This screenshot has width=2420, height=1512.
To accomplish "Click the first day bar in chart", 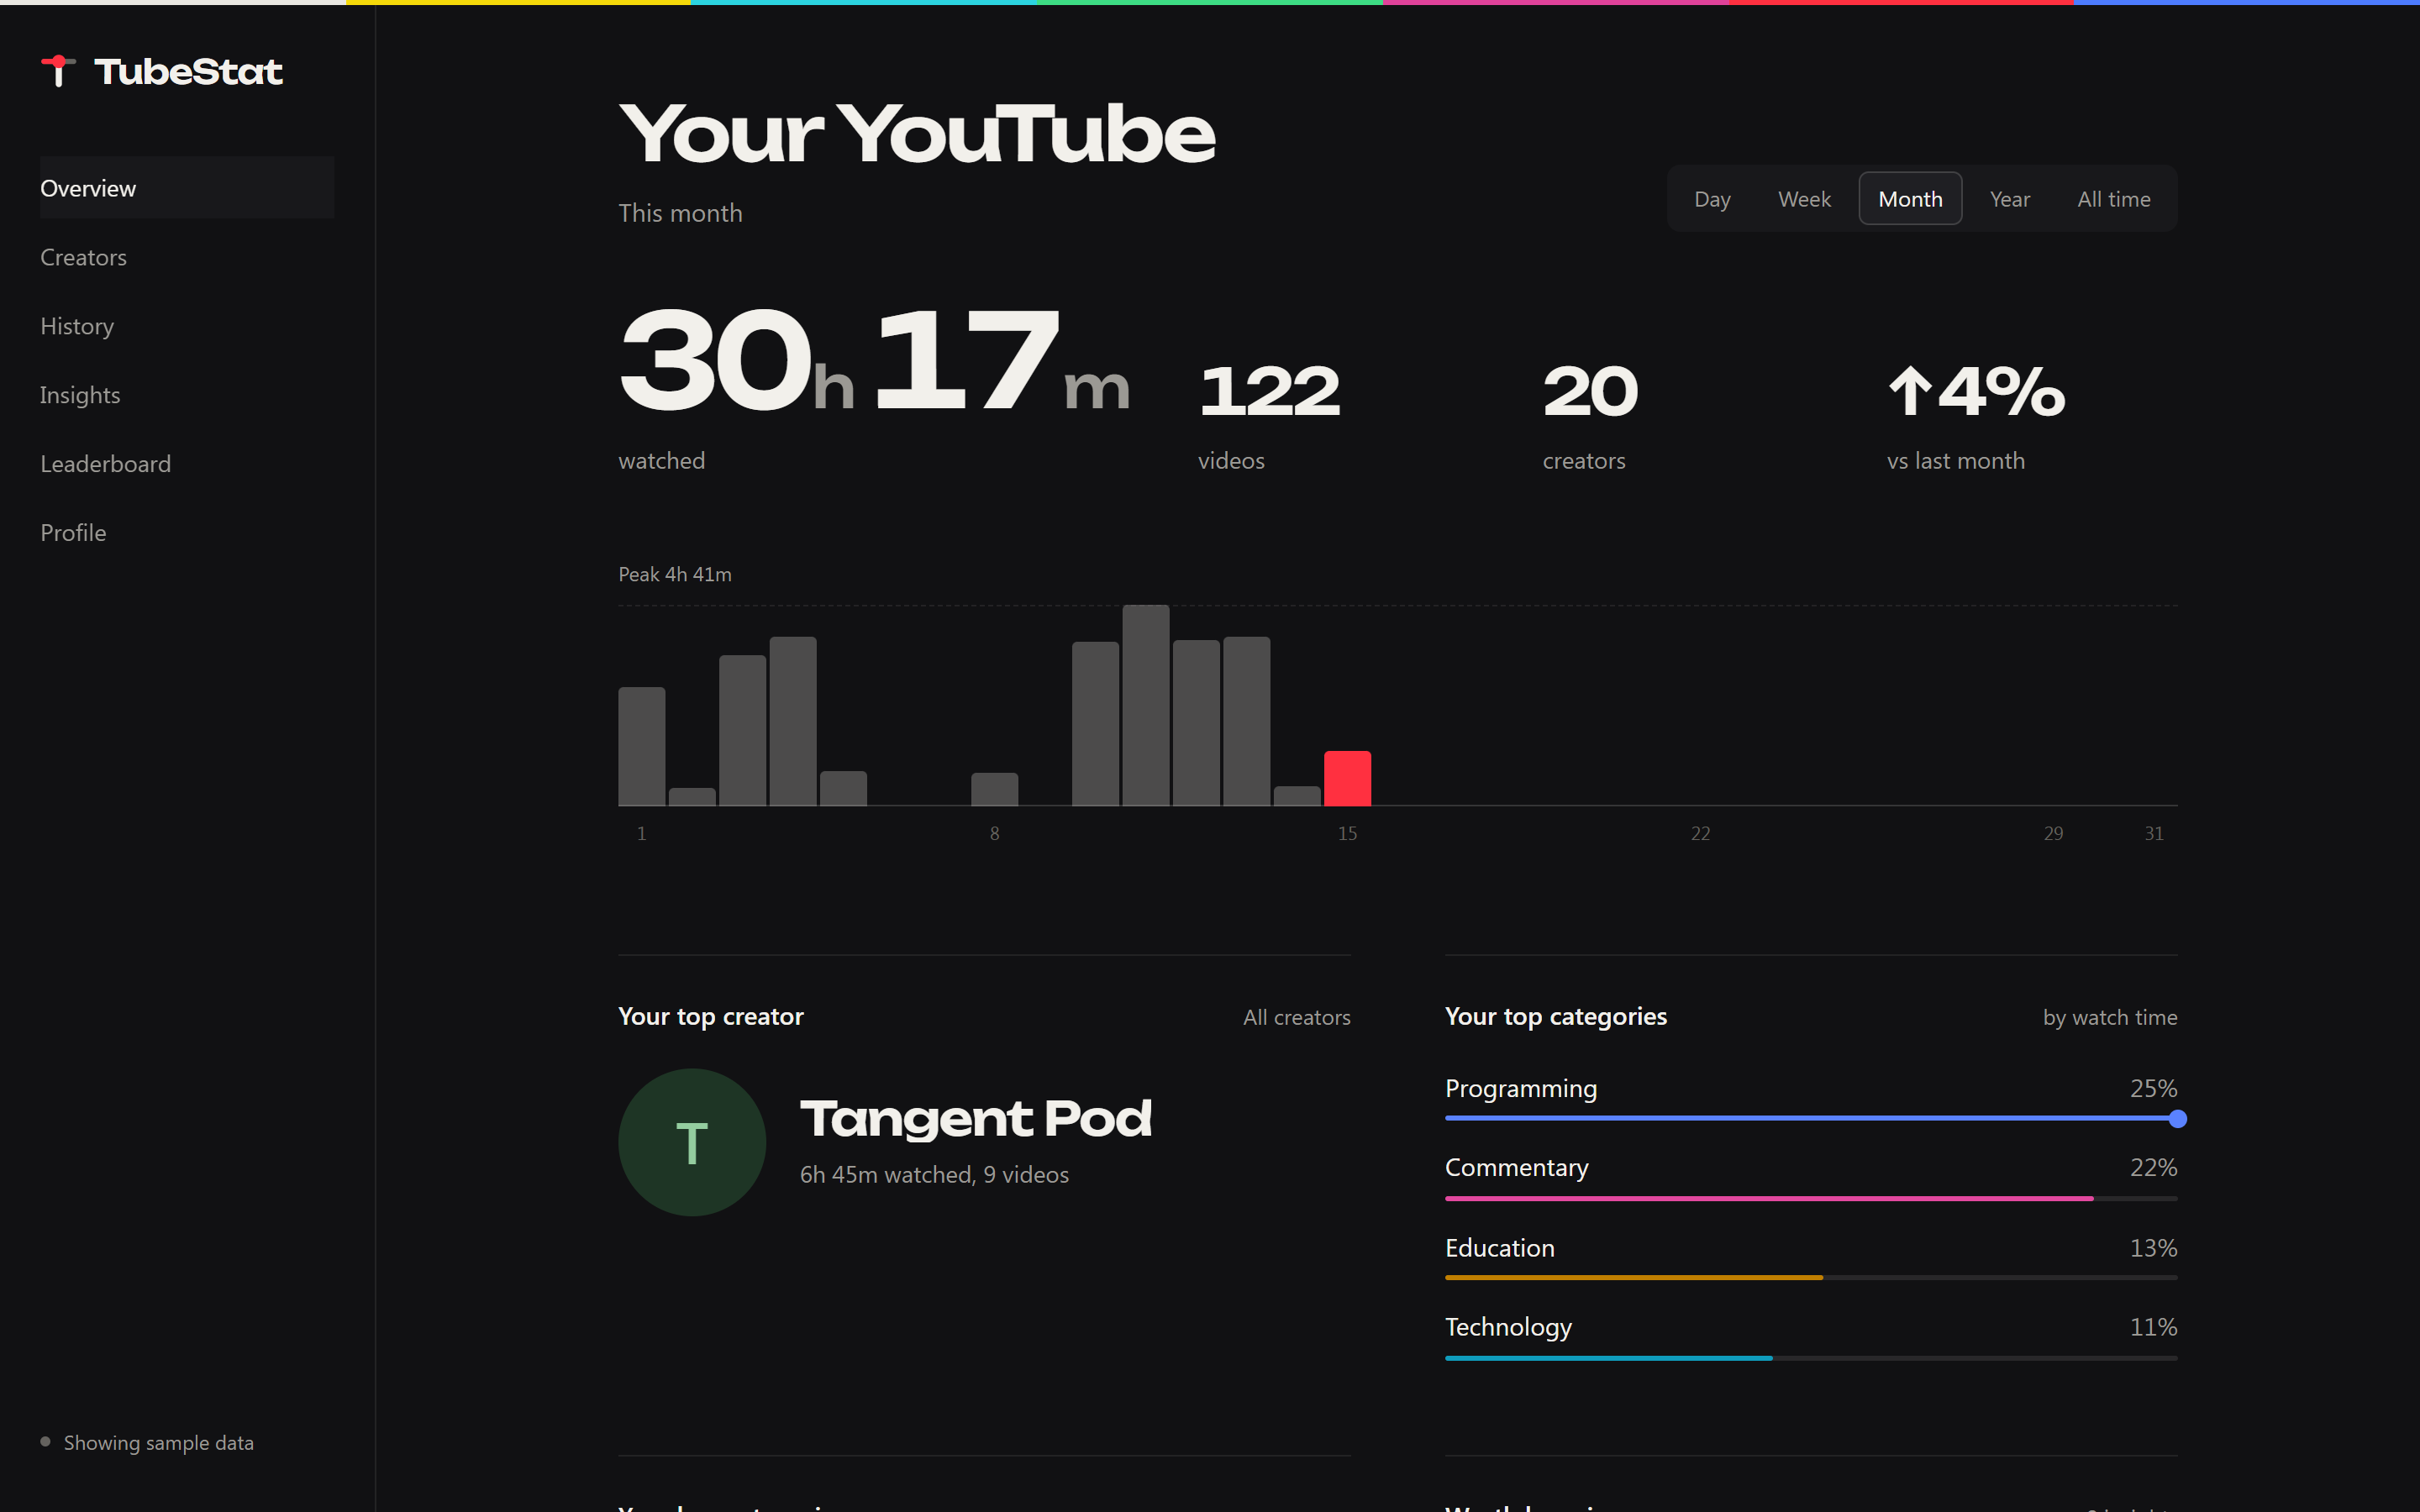I will (x=641, y=746).
